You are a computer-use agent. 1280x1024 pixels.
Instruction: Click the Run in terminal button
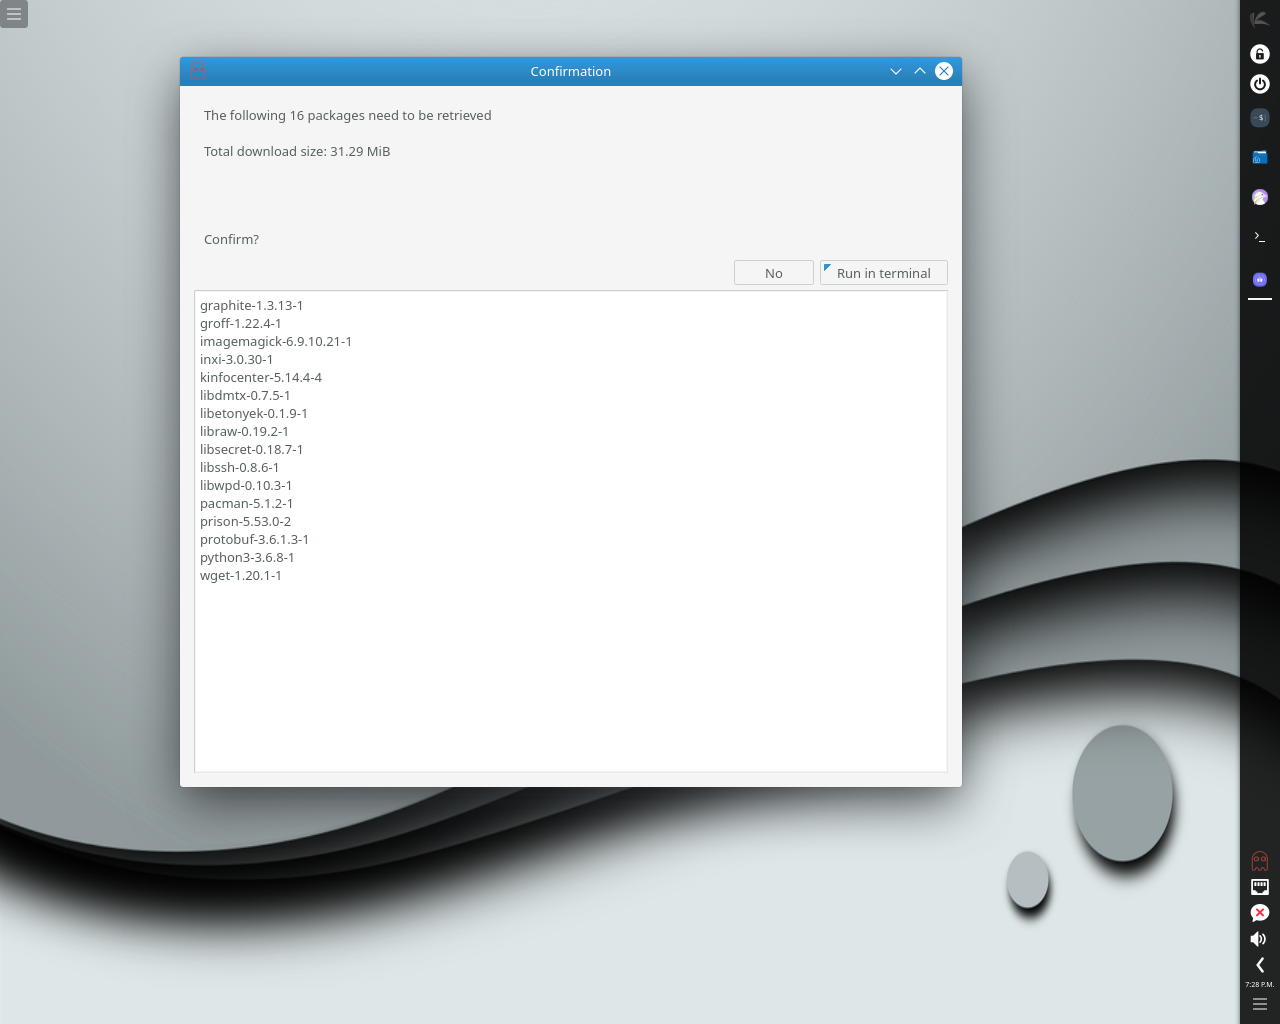pos(884,273)
